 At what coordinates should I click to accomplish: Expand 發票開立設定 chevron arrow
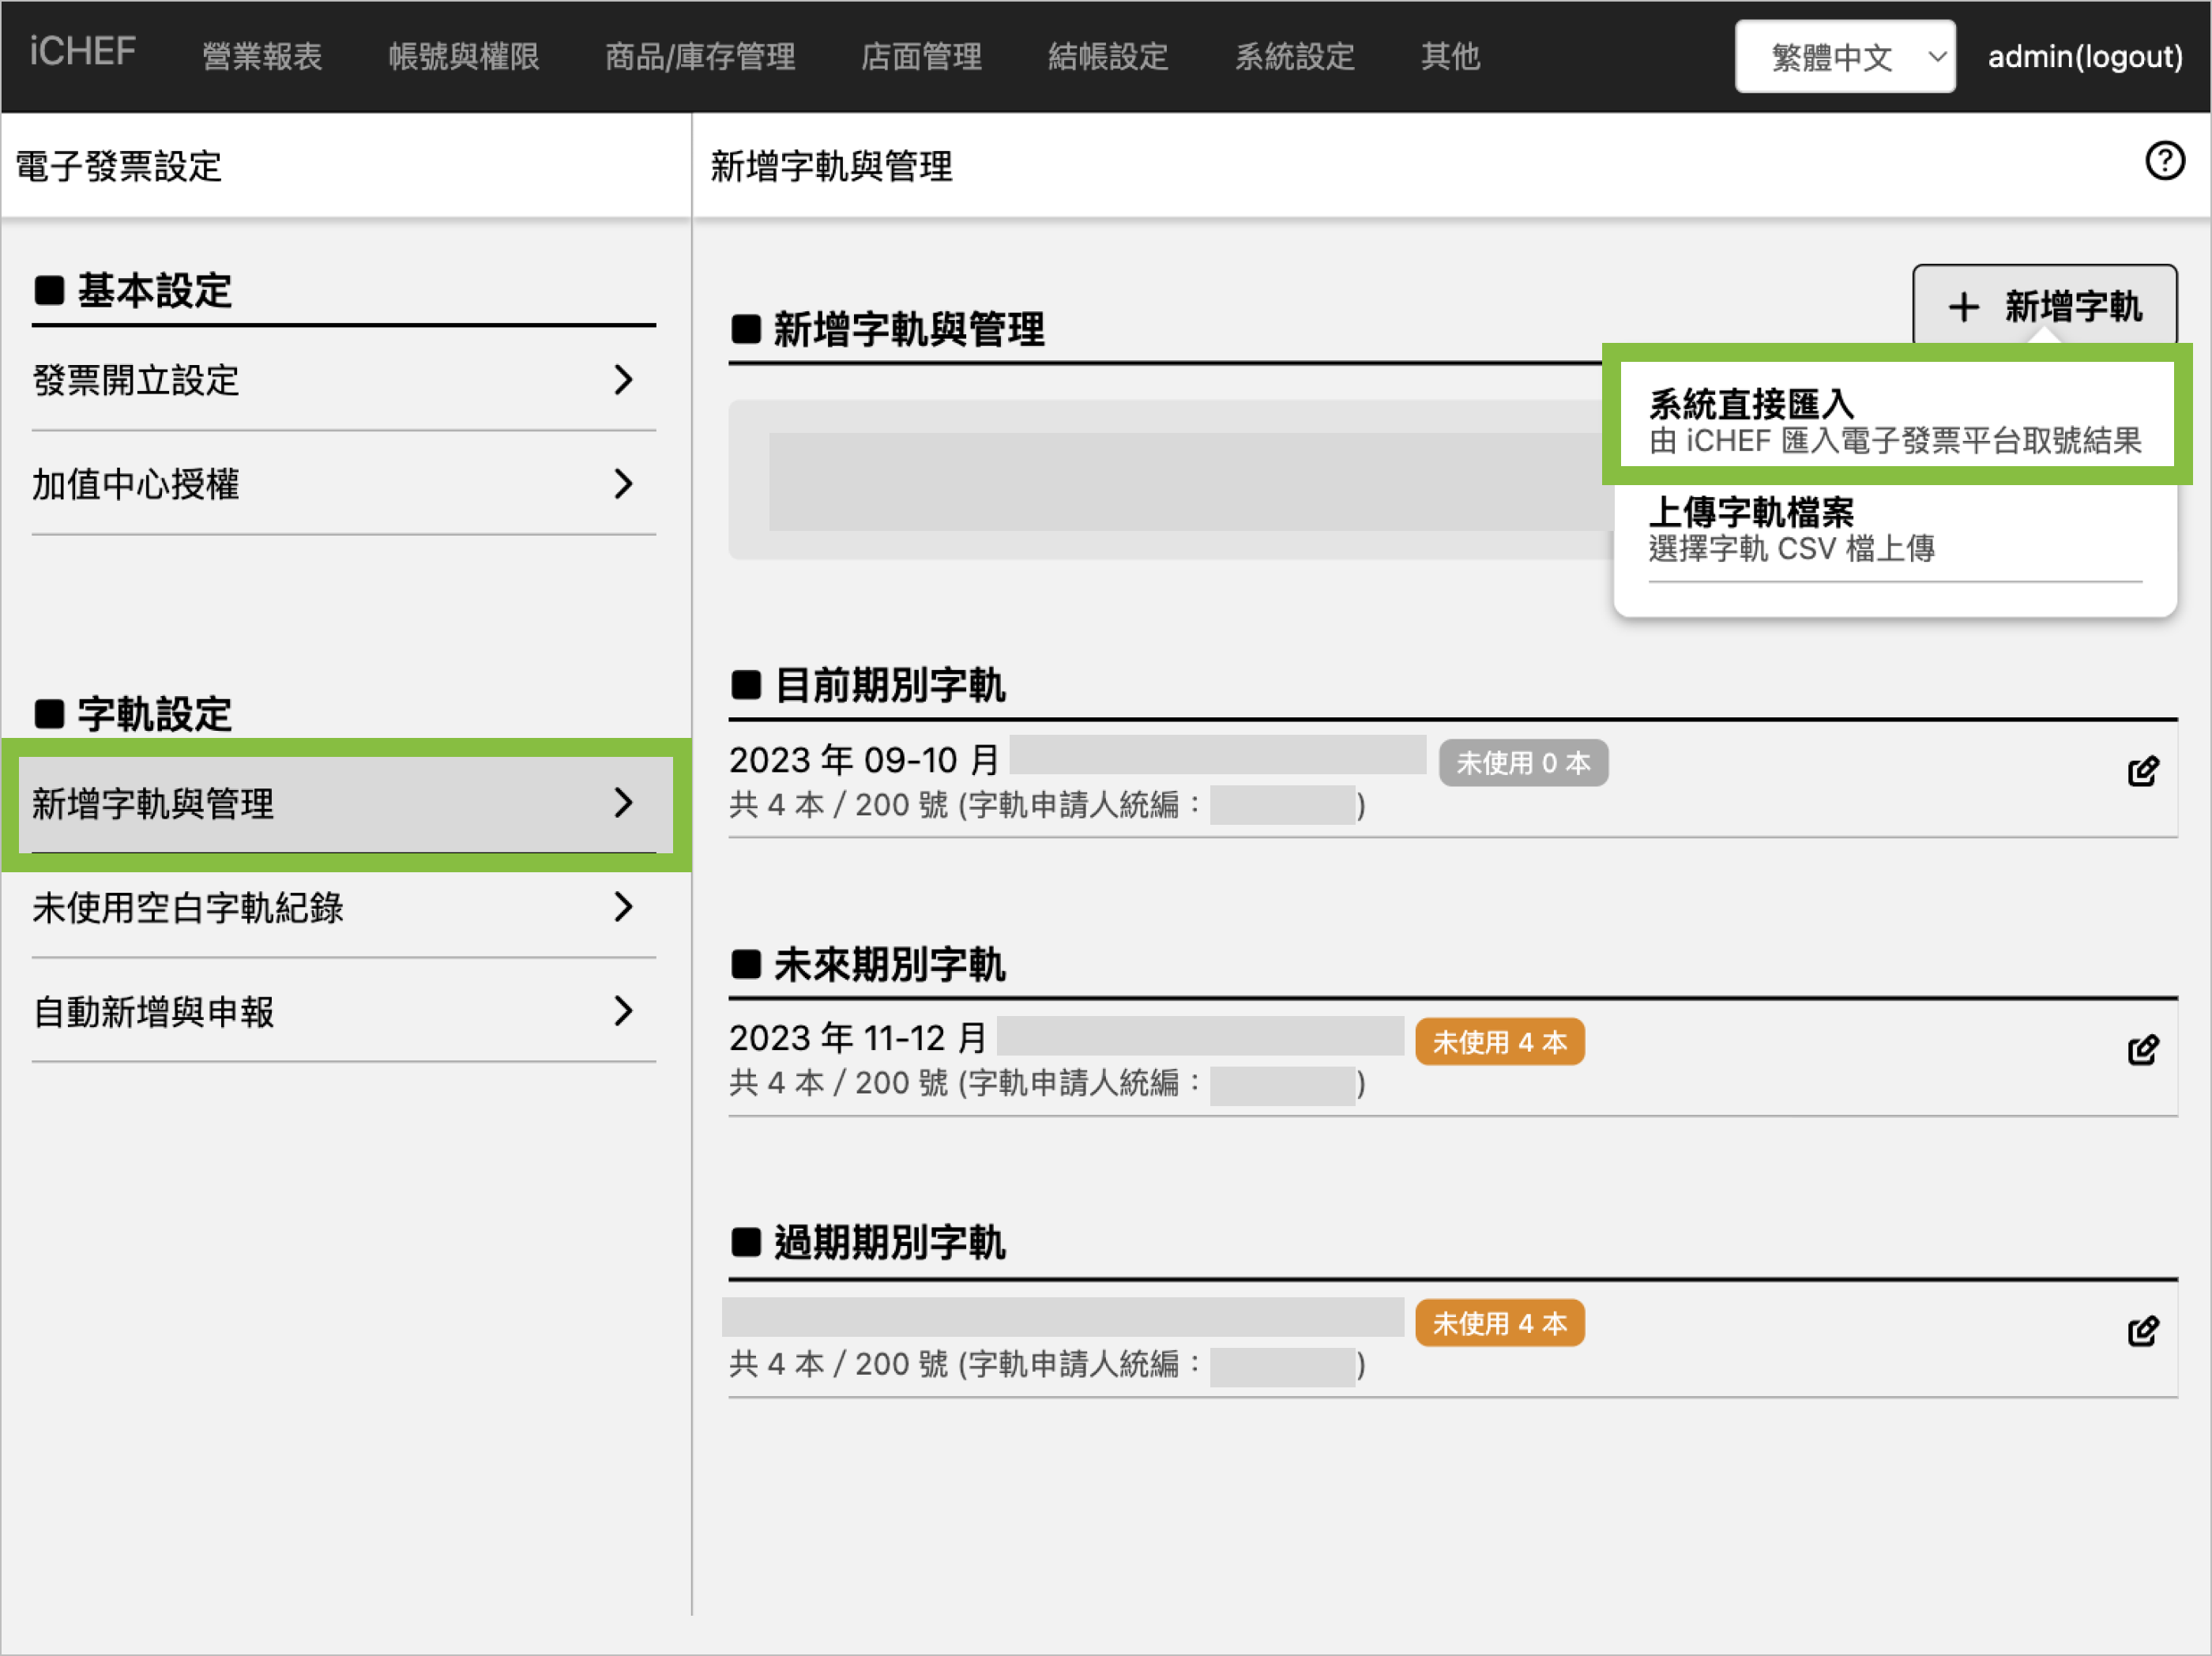623,380
